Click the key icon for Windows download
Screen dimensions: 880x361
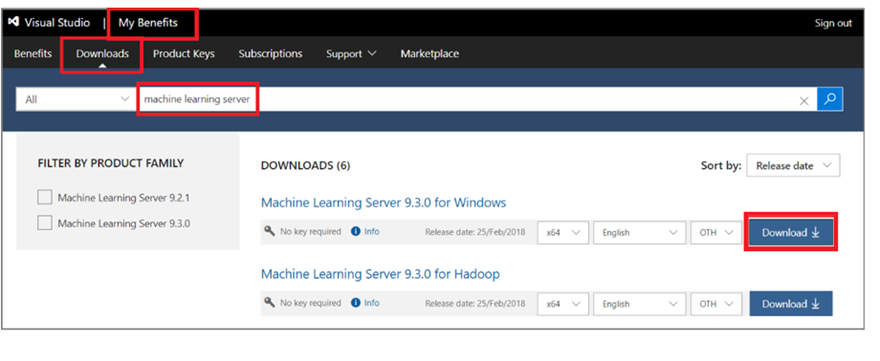coord(269,231)
